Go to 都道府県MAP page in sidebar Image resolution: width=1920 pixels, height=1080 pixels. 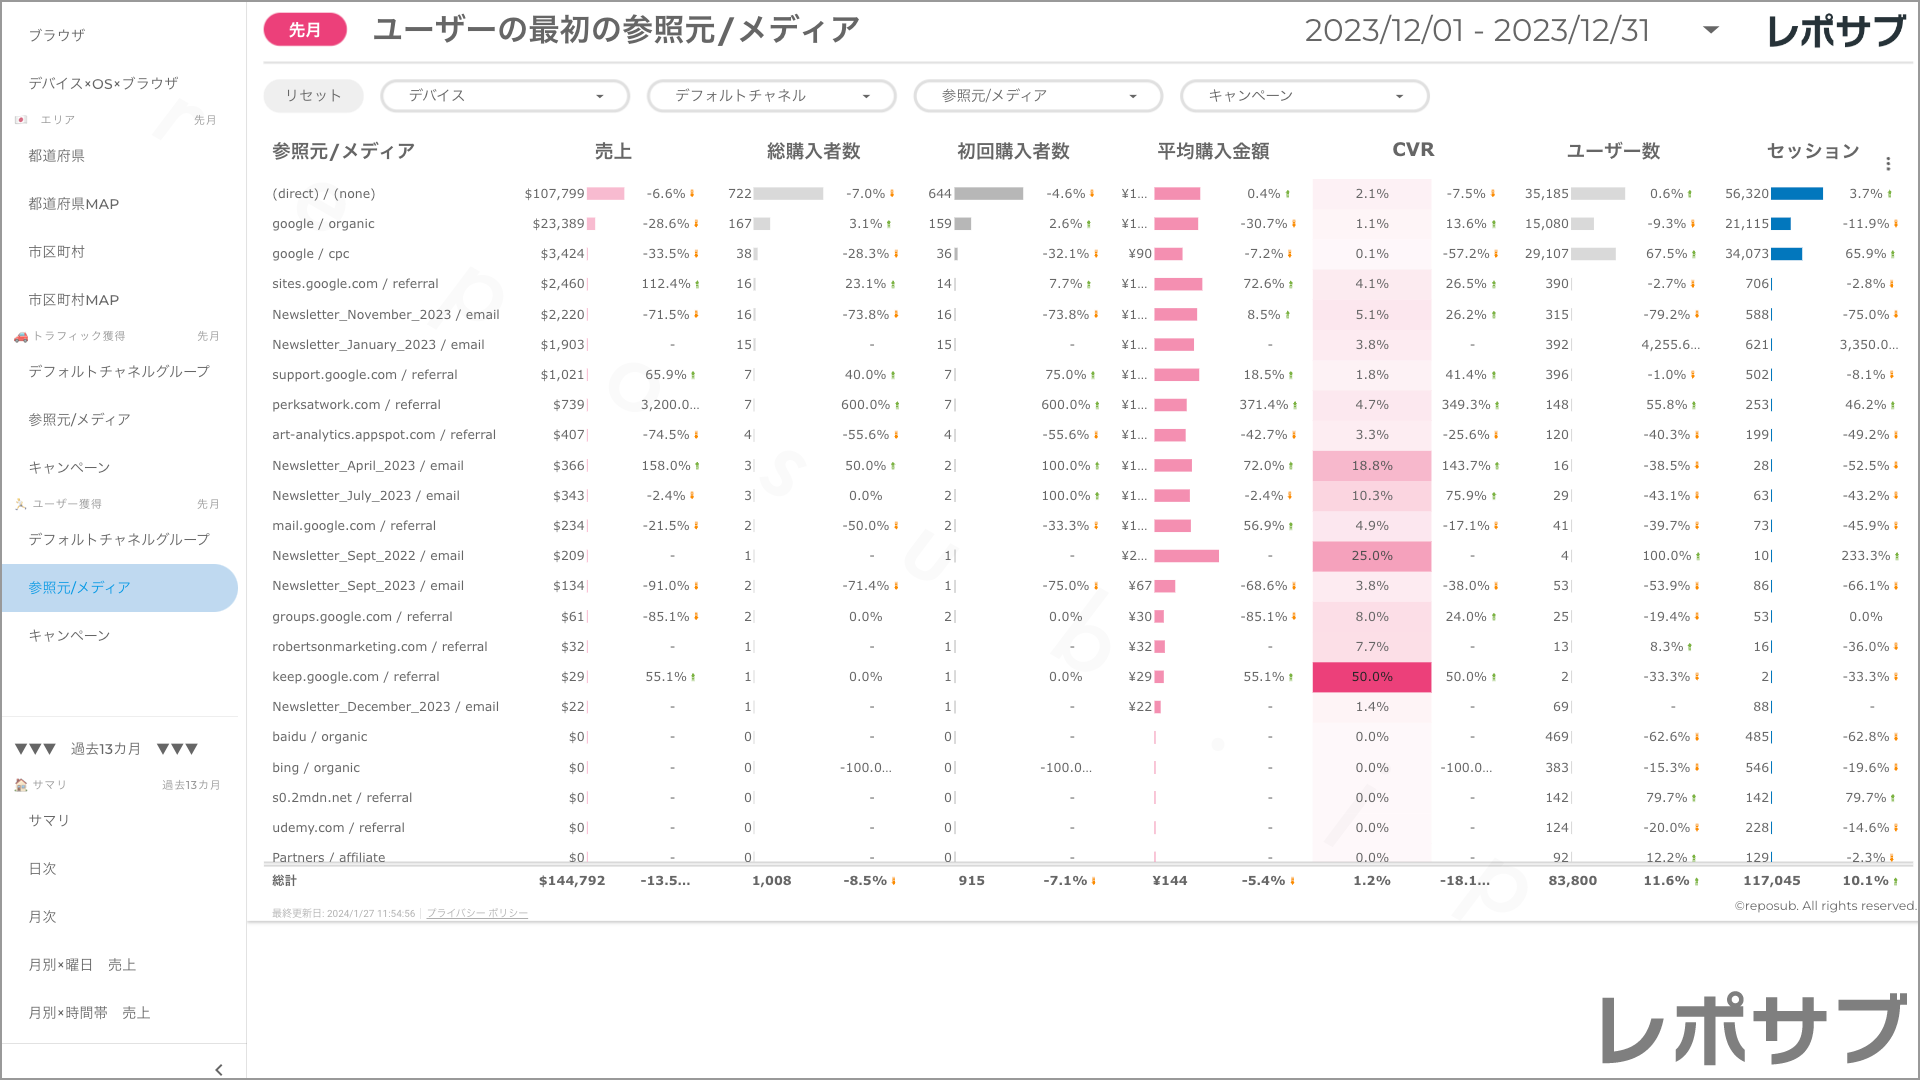pos(74,204)
